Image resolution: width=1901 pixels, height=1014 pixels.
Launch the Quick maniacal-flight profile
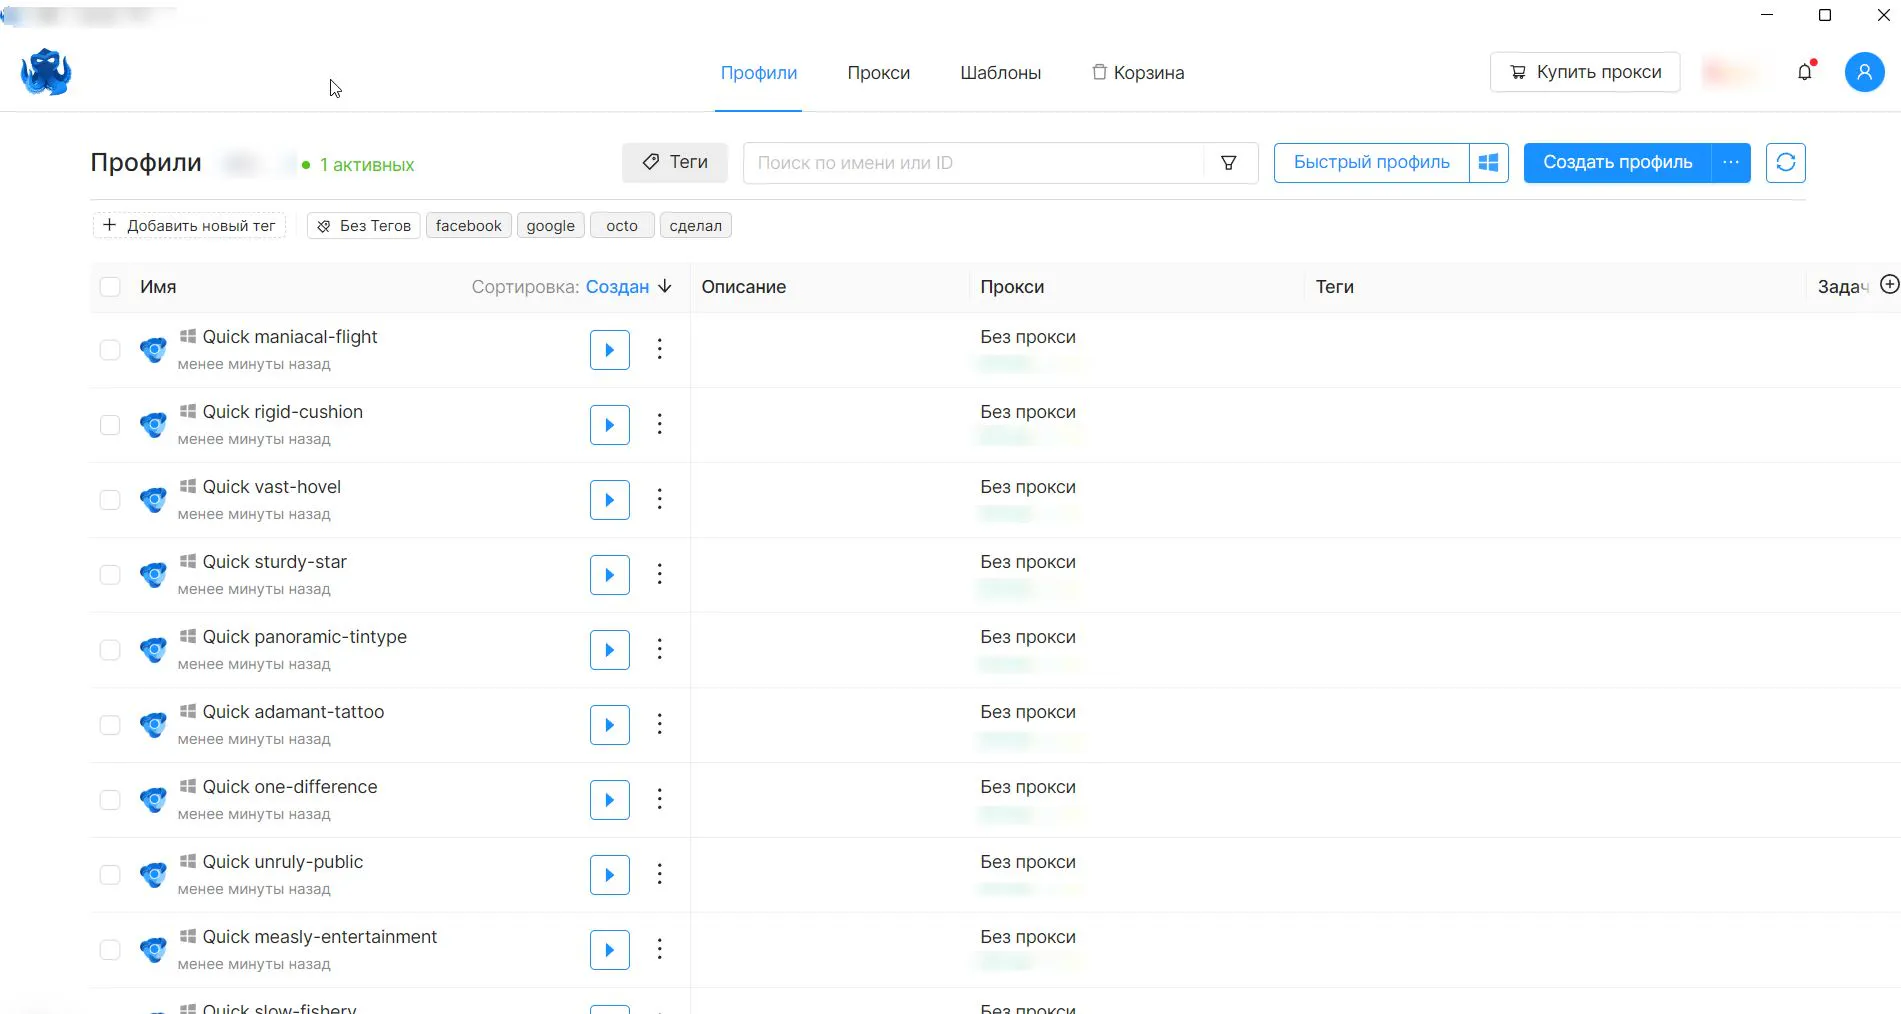point(609,350)
